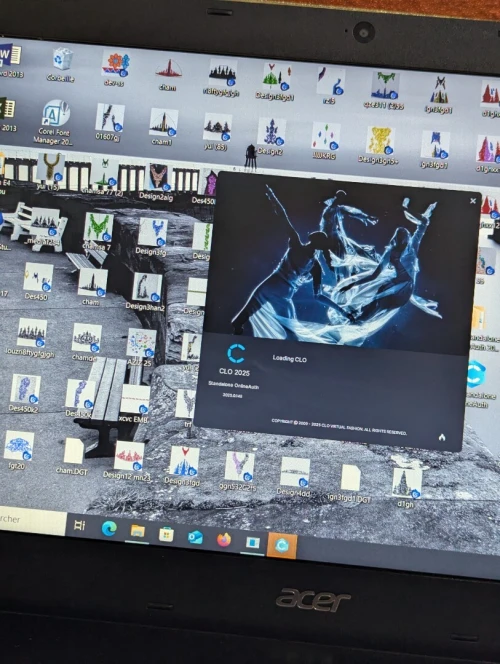Select the rz5 design file
Screen dimensions: 500x664
(330, 86)
